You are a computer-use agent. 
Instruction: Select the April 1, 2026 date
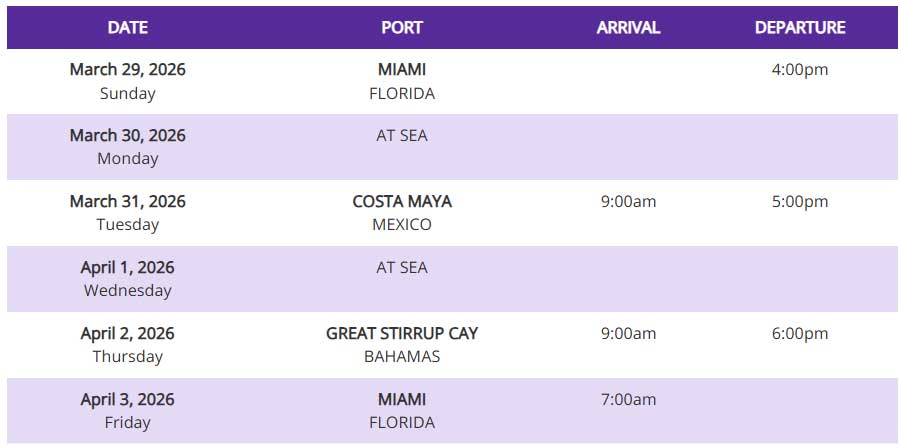(x=128, y=268)
